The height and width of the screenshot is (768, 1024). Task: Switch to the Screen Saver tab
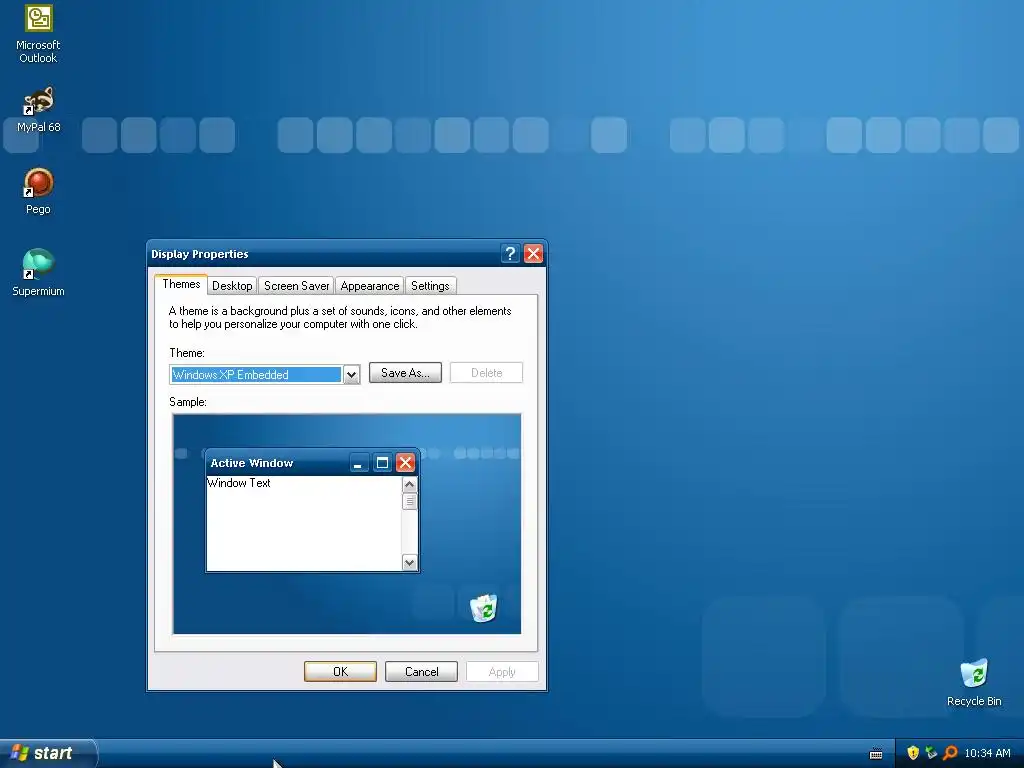(296, 286)
